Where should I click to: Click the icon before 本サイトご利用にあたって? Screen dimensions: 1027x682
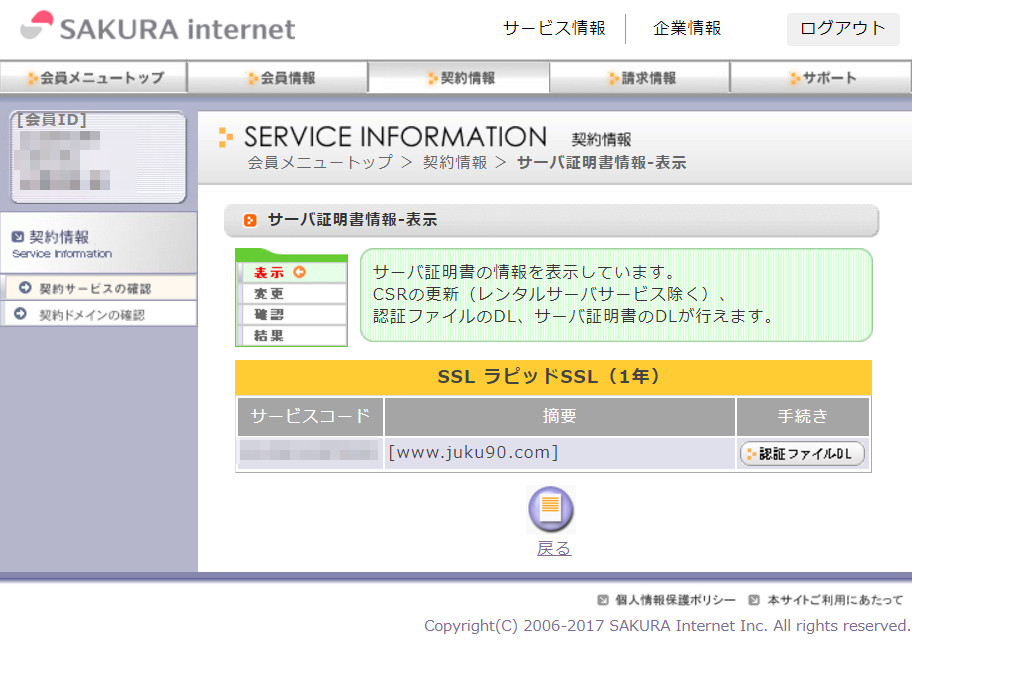coord(754,599)
